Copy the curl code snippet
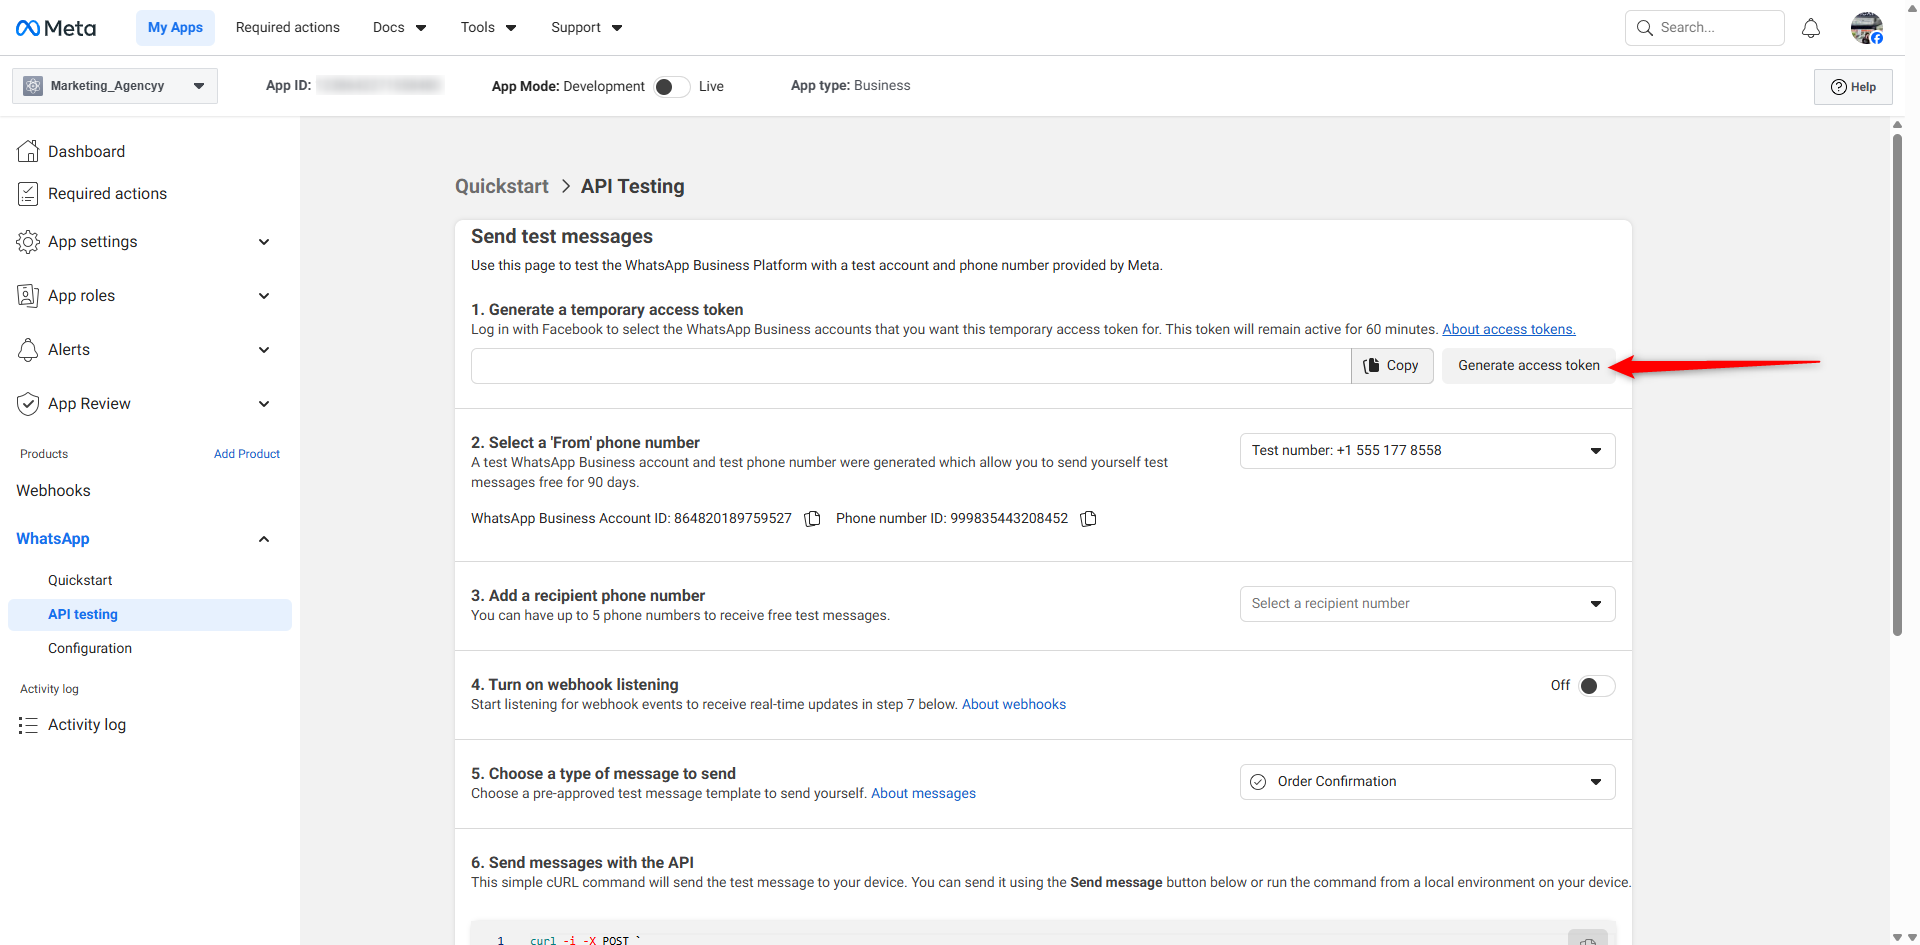Image resolution: width=1920 pixels, height=945 pixels. click(1588, 938)
